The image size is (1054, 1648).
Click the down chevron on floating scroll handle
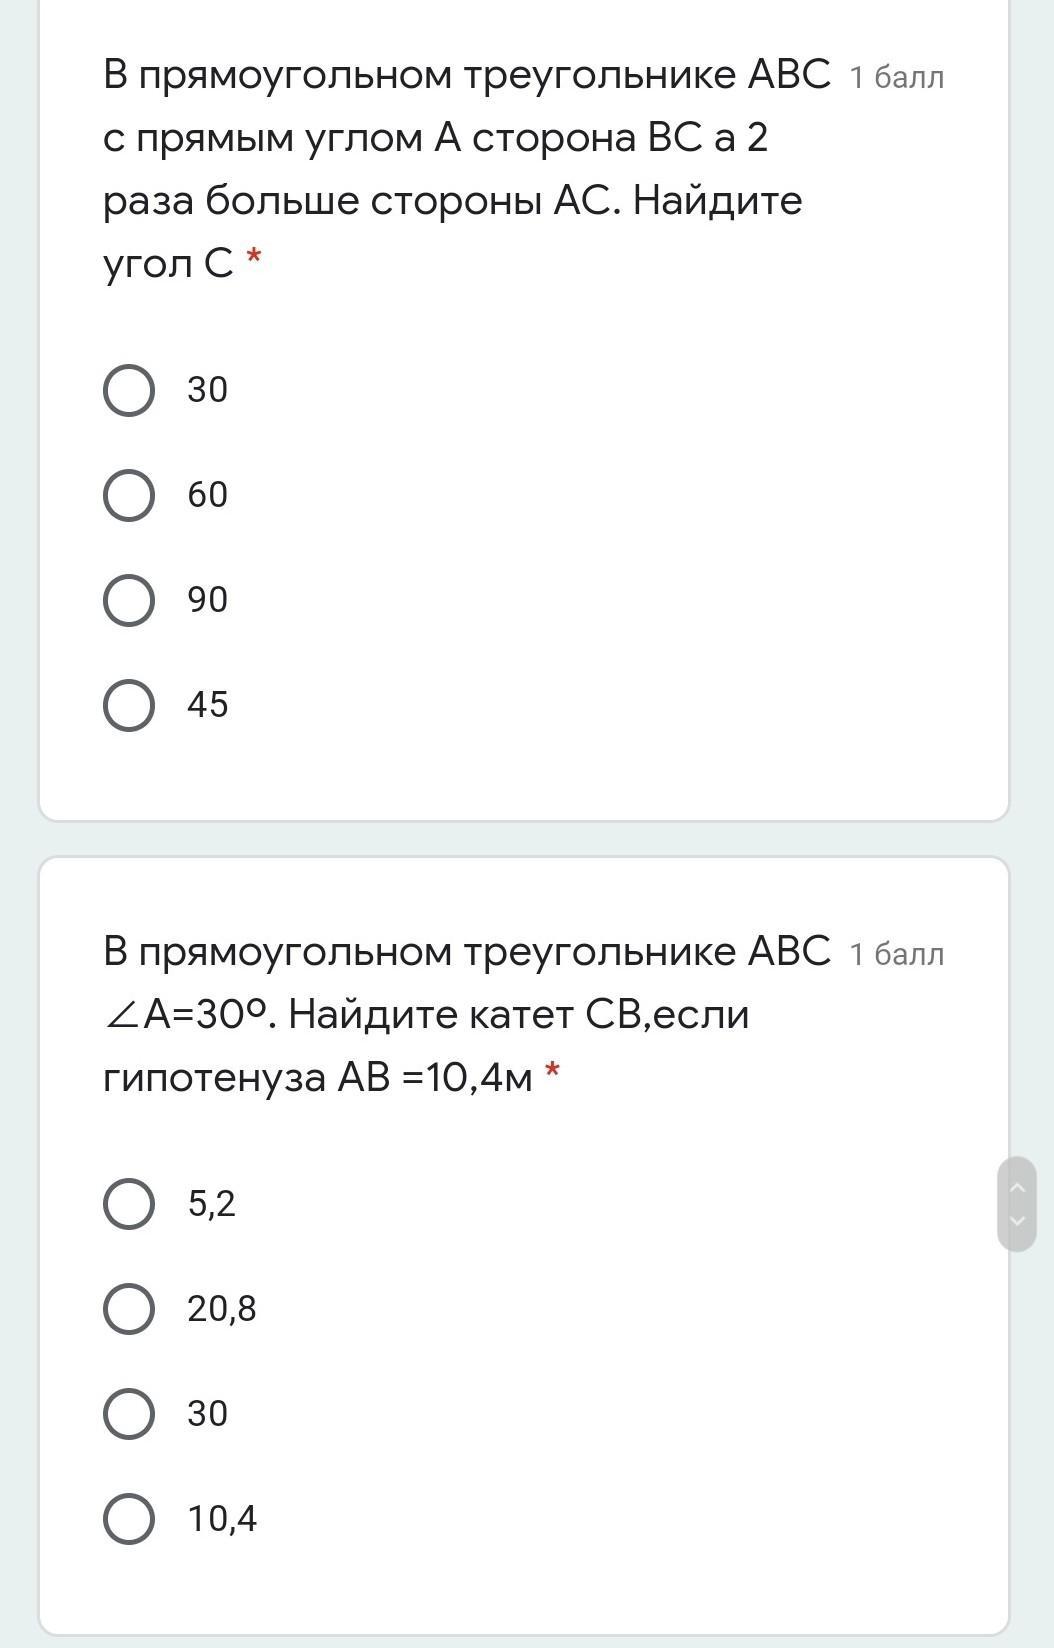tap(1018, 1221)
